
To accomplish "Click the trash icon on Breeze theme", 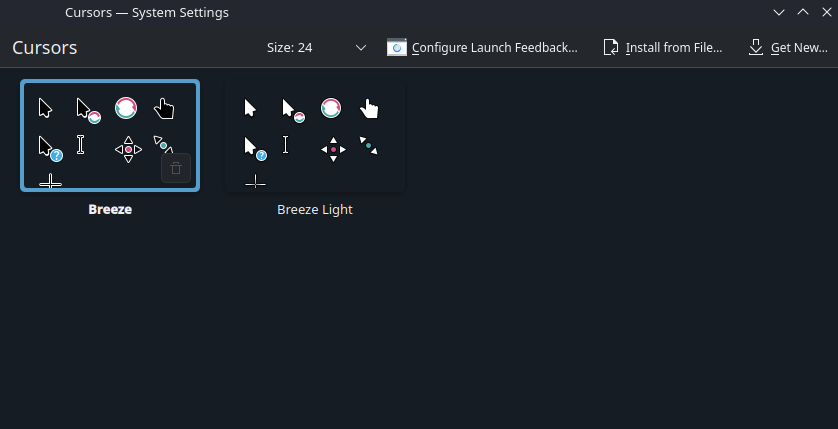I will [176, 168].
